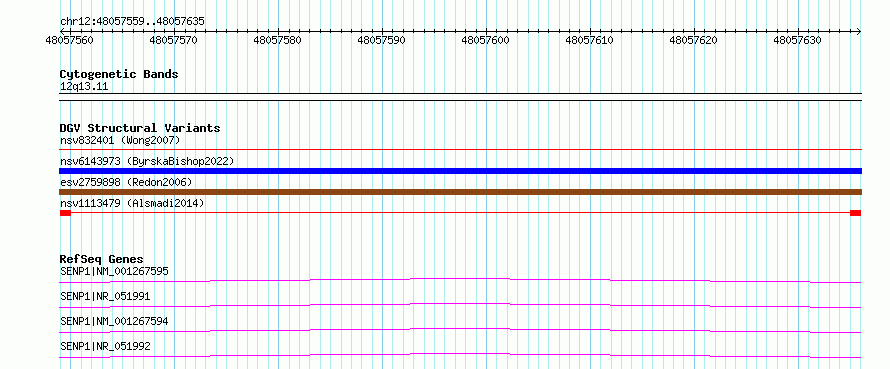Click the magenta SENP1|NM_001267595 intron line
The height and width of the screenshot is (369, 890).
[x=460, y=279]
